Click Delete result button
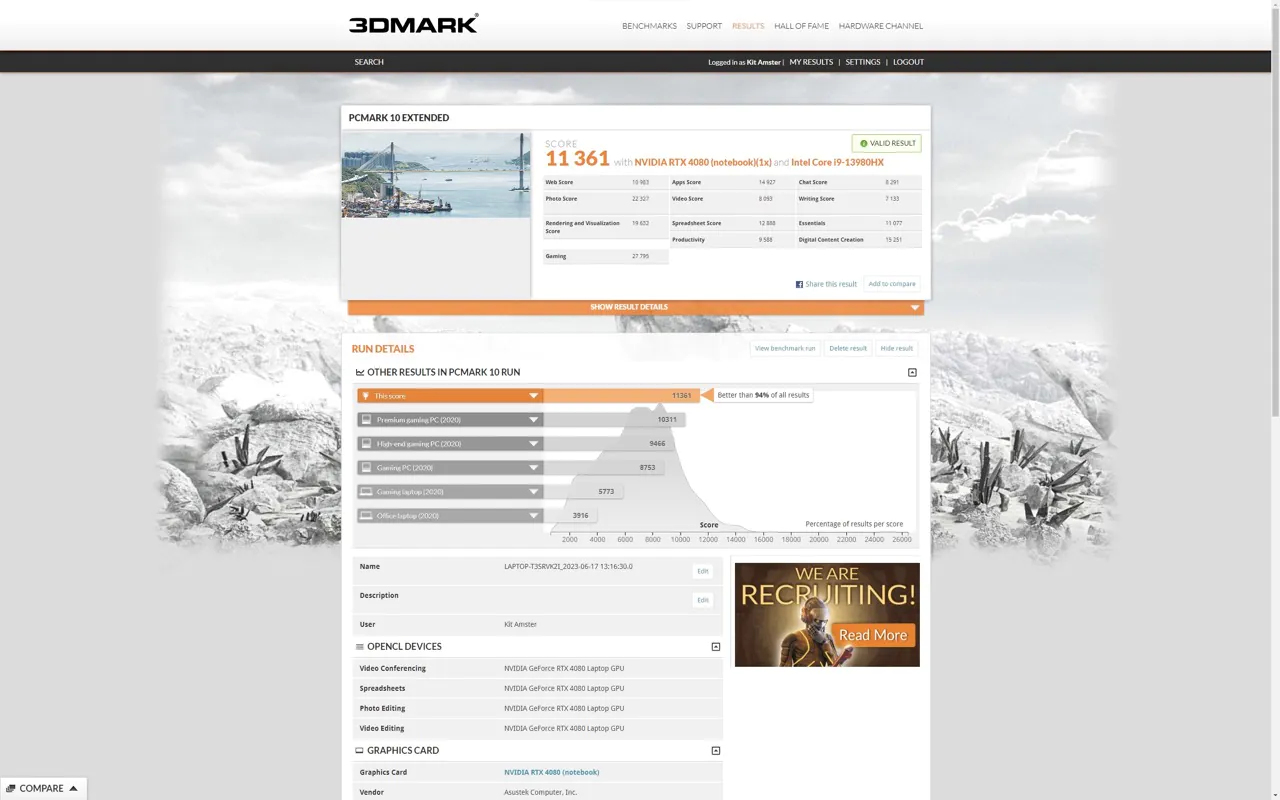 (x=848, y=348)
